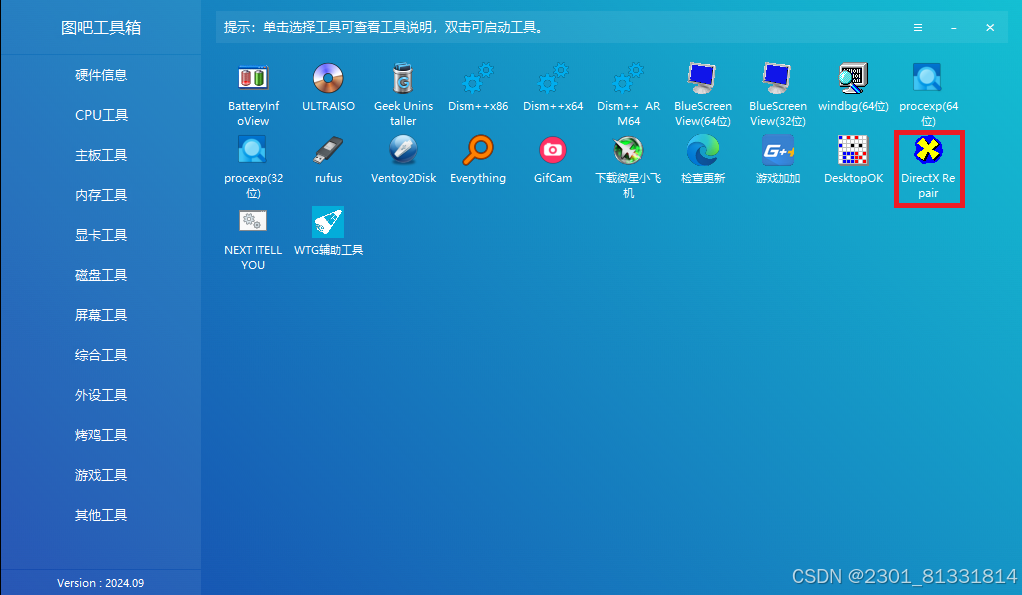
Task: Switch to the 综合工具 category
Action: (x=101, y=355)
